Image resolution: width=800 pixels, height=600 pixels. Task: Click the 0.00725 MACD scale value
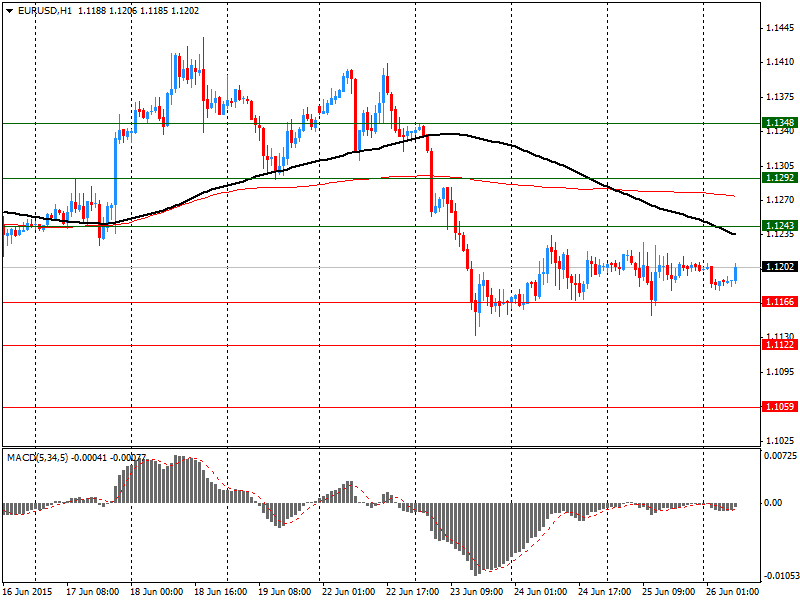(x=780, y=456)
